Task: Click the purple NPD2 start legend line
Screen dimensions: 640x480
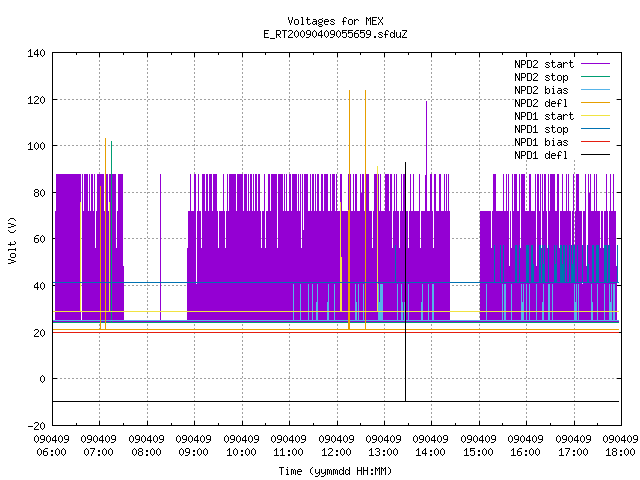Action: point(595,64)
